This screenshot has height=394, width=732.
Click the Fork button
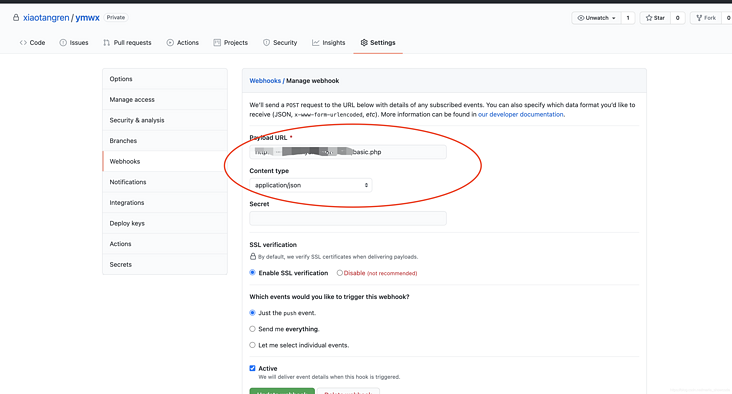tap(706, 18)
